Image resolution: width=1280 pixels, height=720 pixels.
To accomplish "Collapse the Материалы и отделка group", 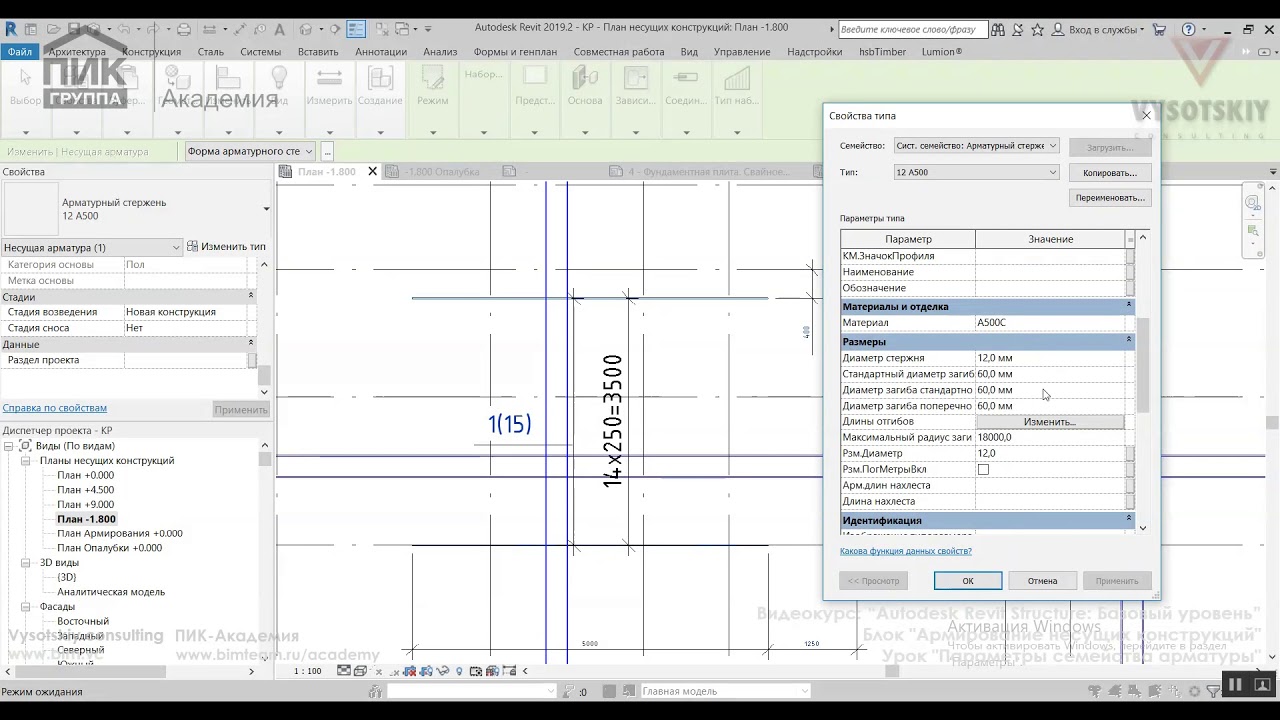I will pos(1129,306).
